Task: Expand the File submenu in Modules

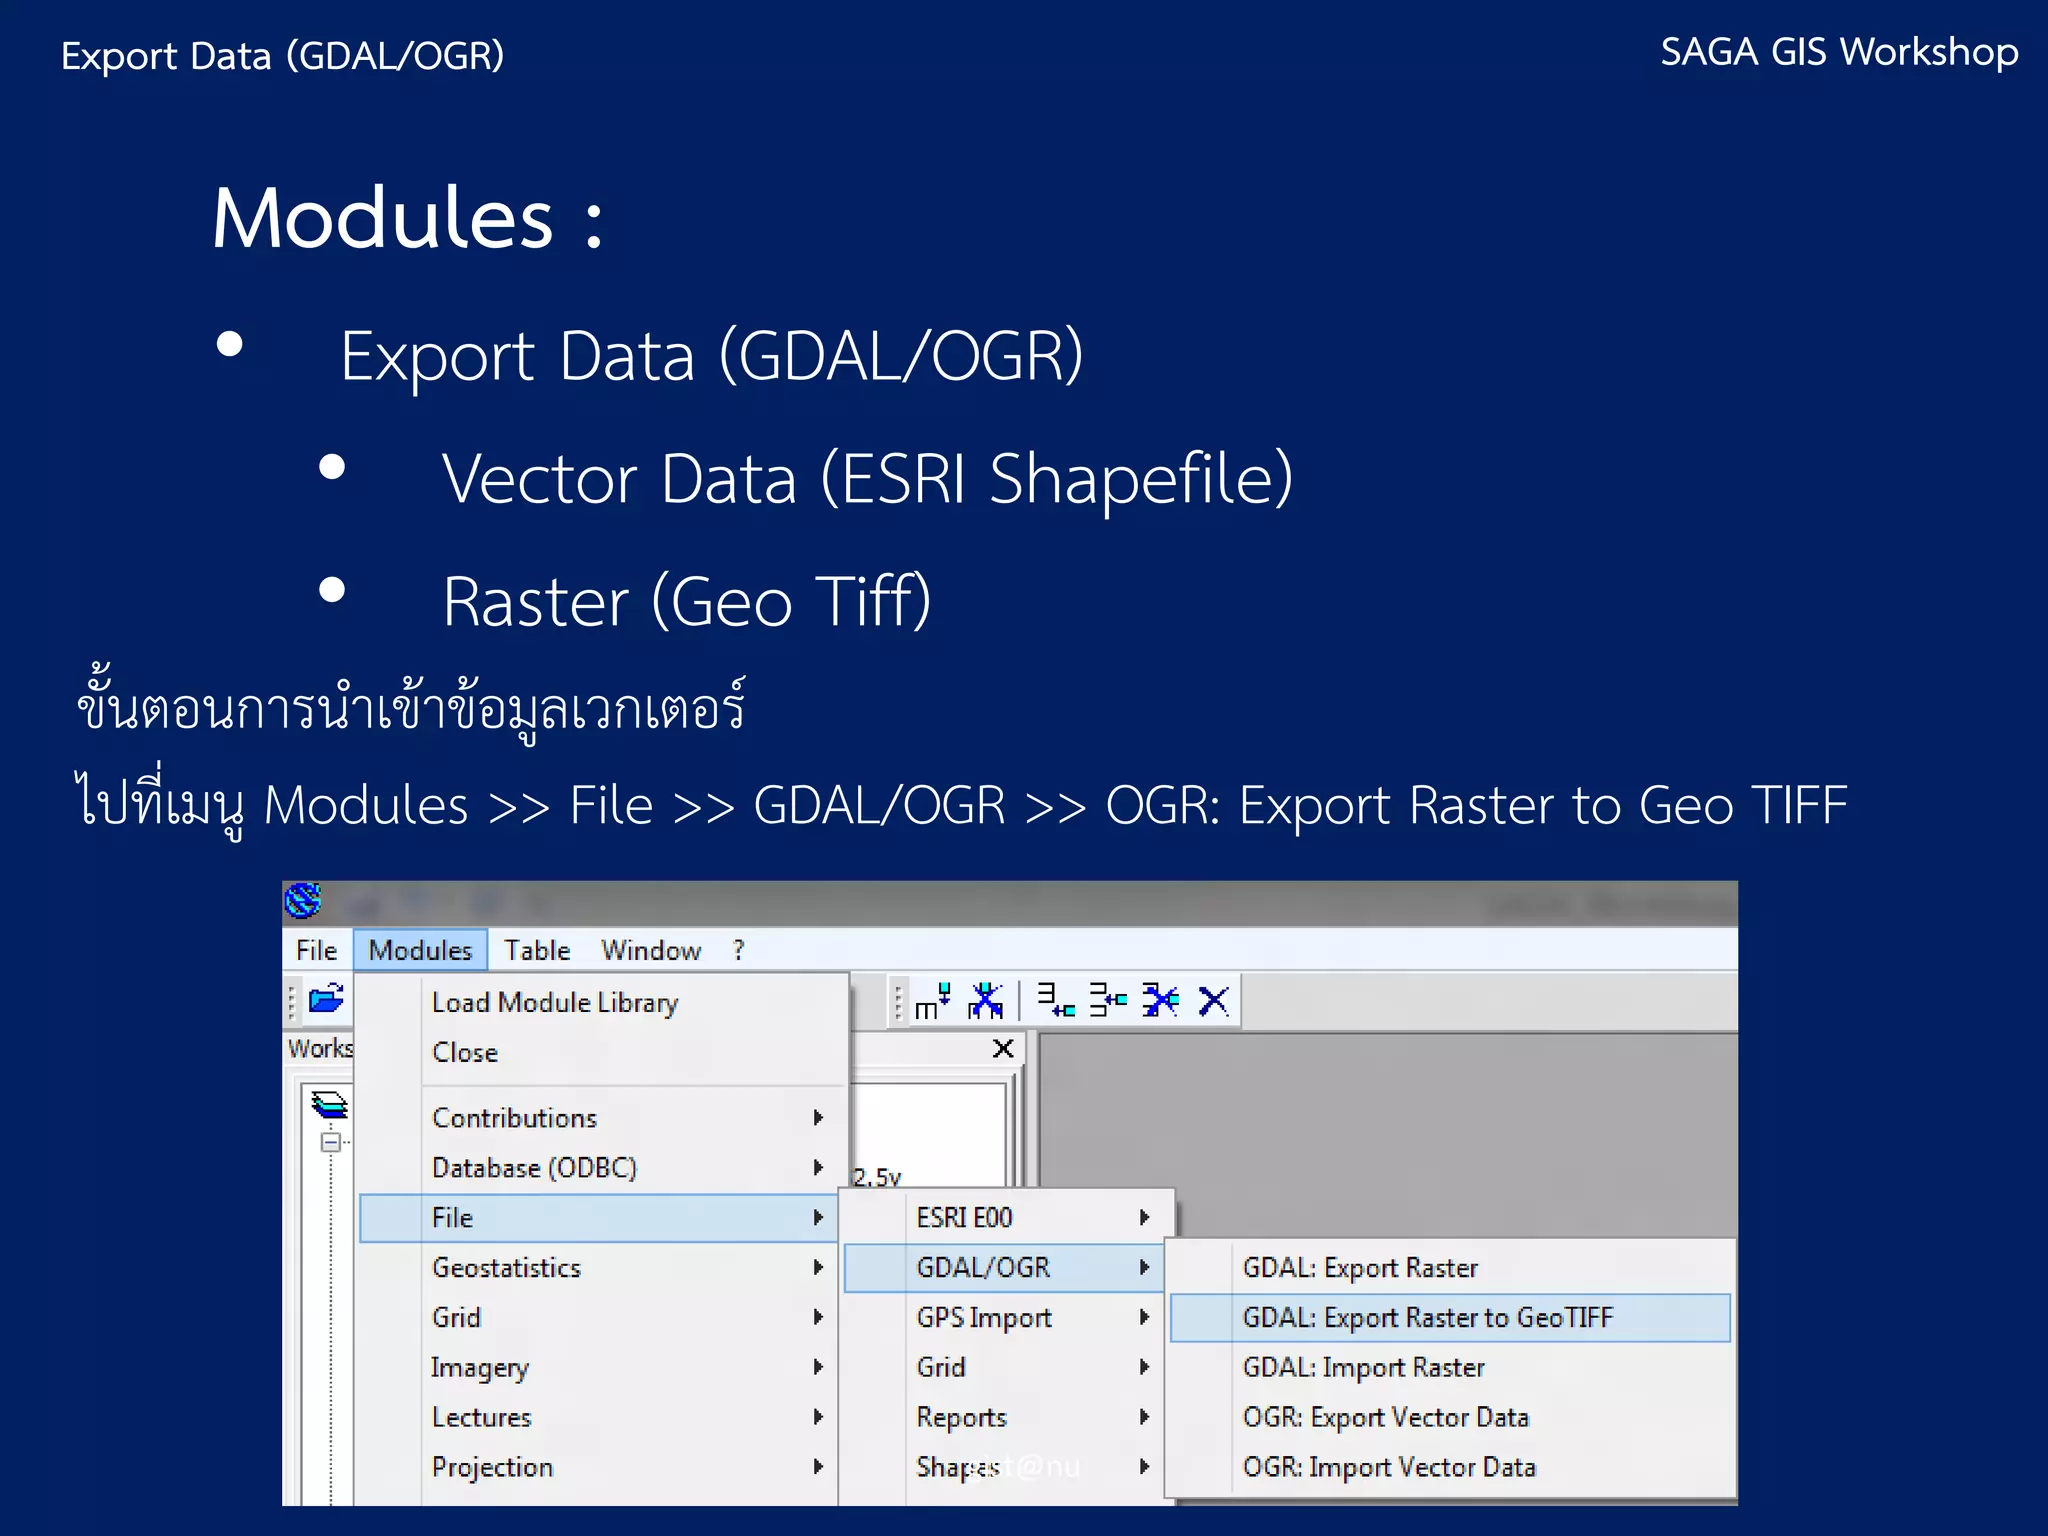Action: 598,1218
